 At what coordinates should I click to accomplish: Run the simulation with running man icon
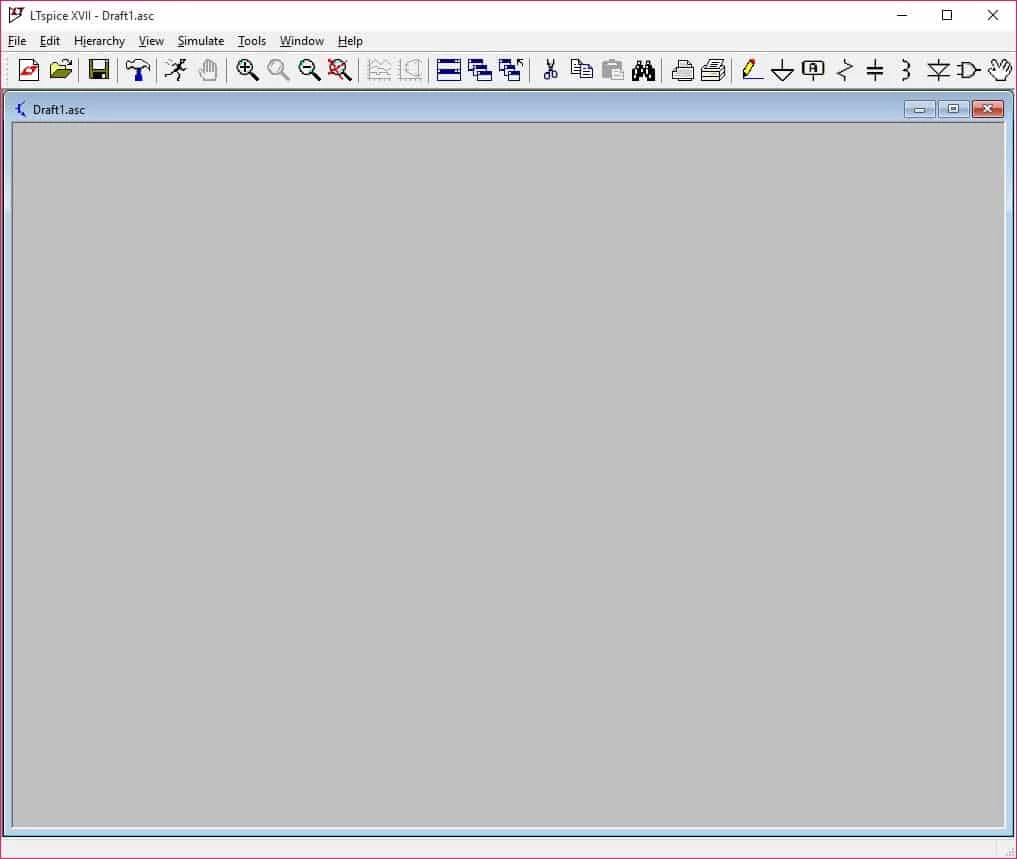coord(176,70)
